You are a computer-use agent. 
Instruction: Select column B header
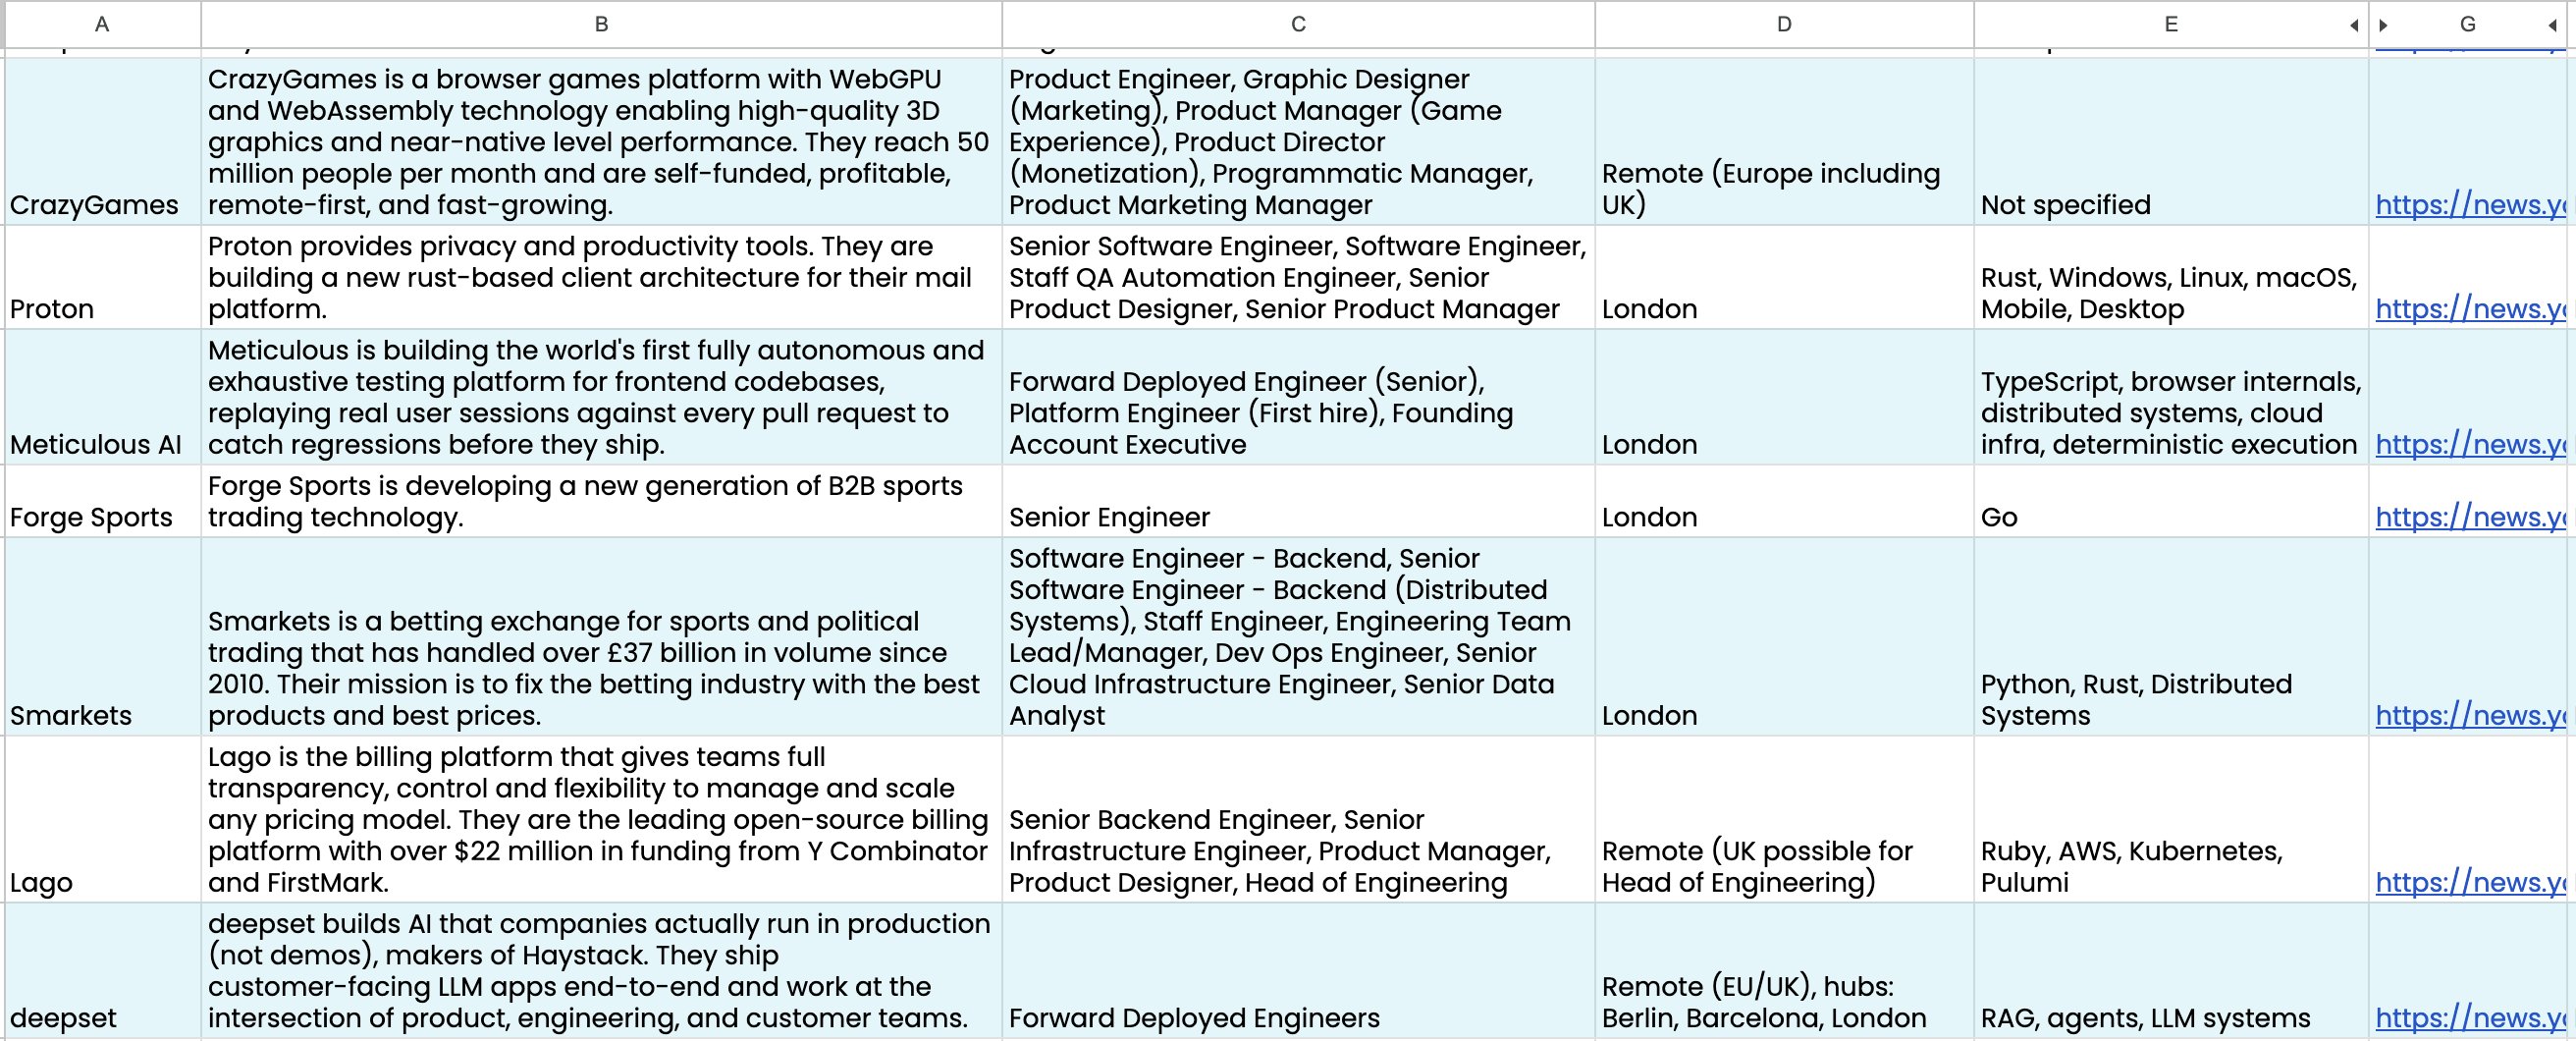point(600,24)
